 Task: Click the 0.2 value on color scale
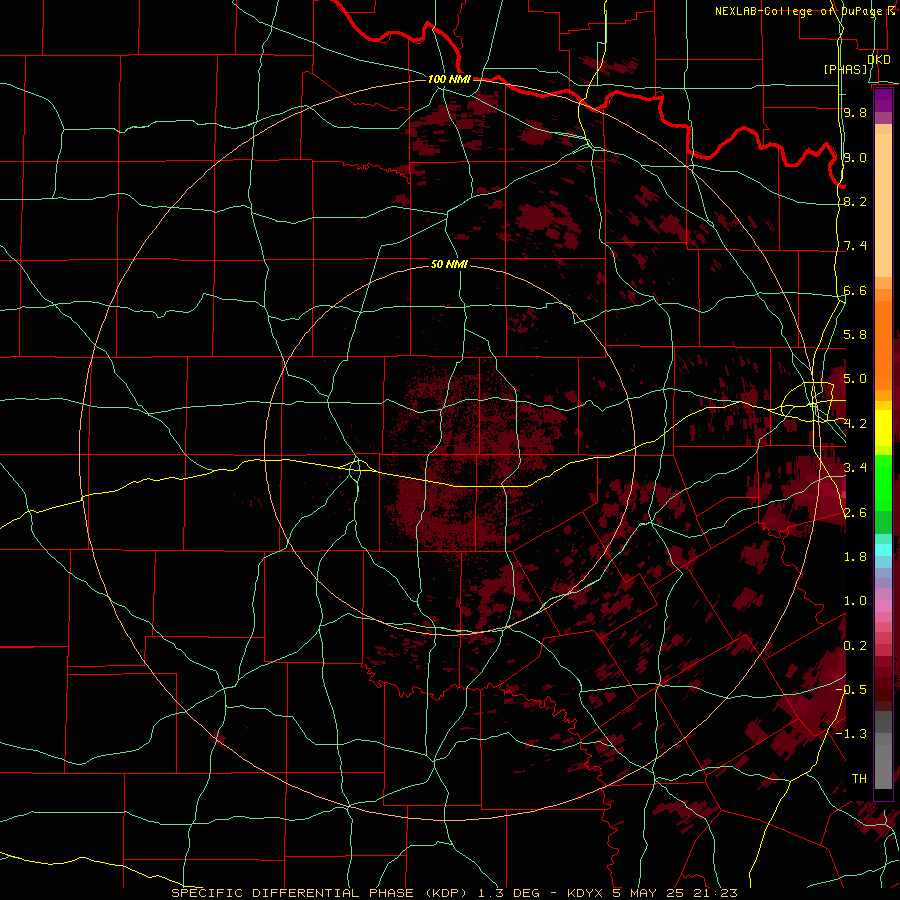click(x=855, y=646)
